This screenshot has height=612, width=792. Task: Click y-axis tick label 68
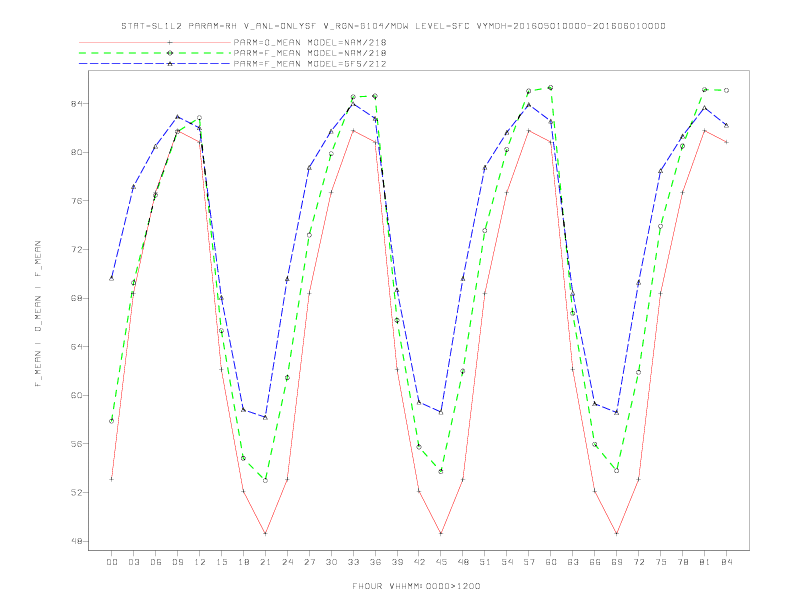[x=77, y=298]
